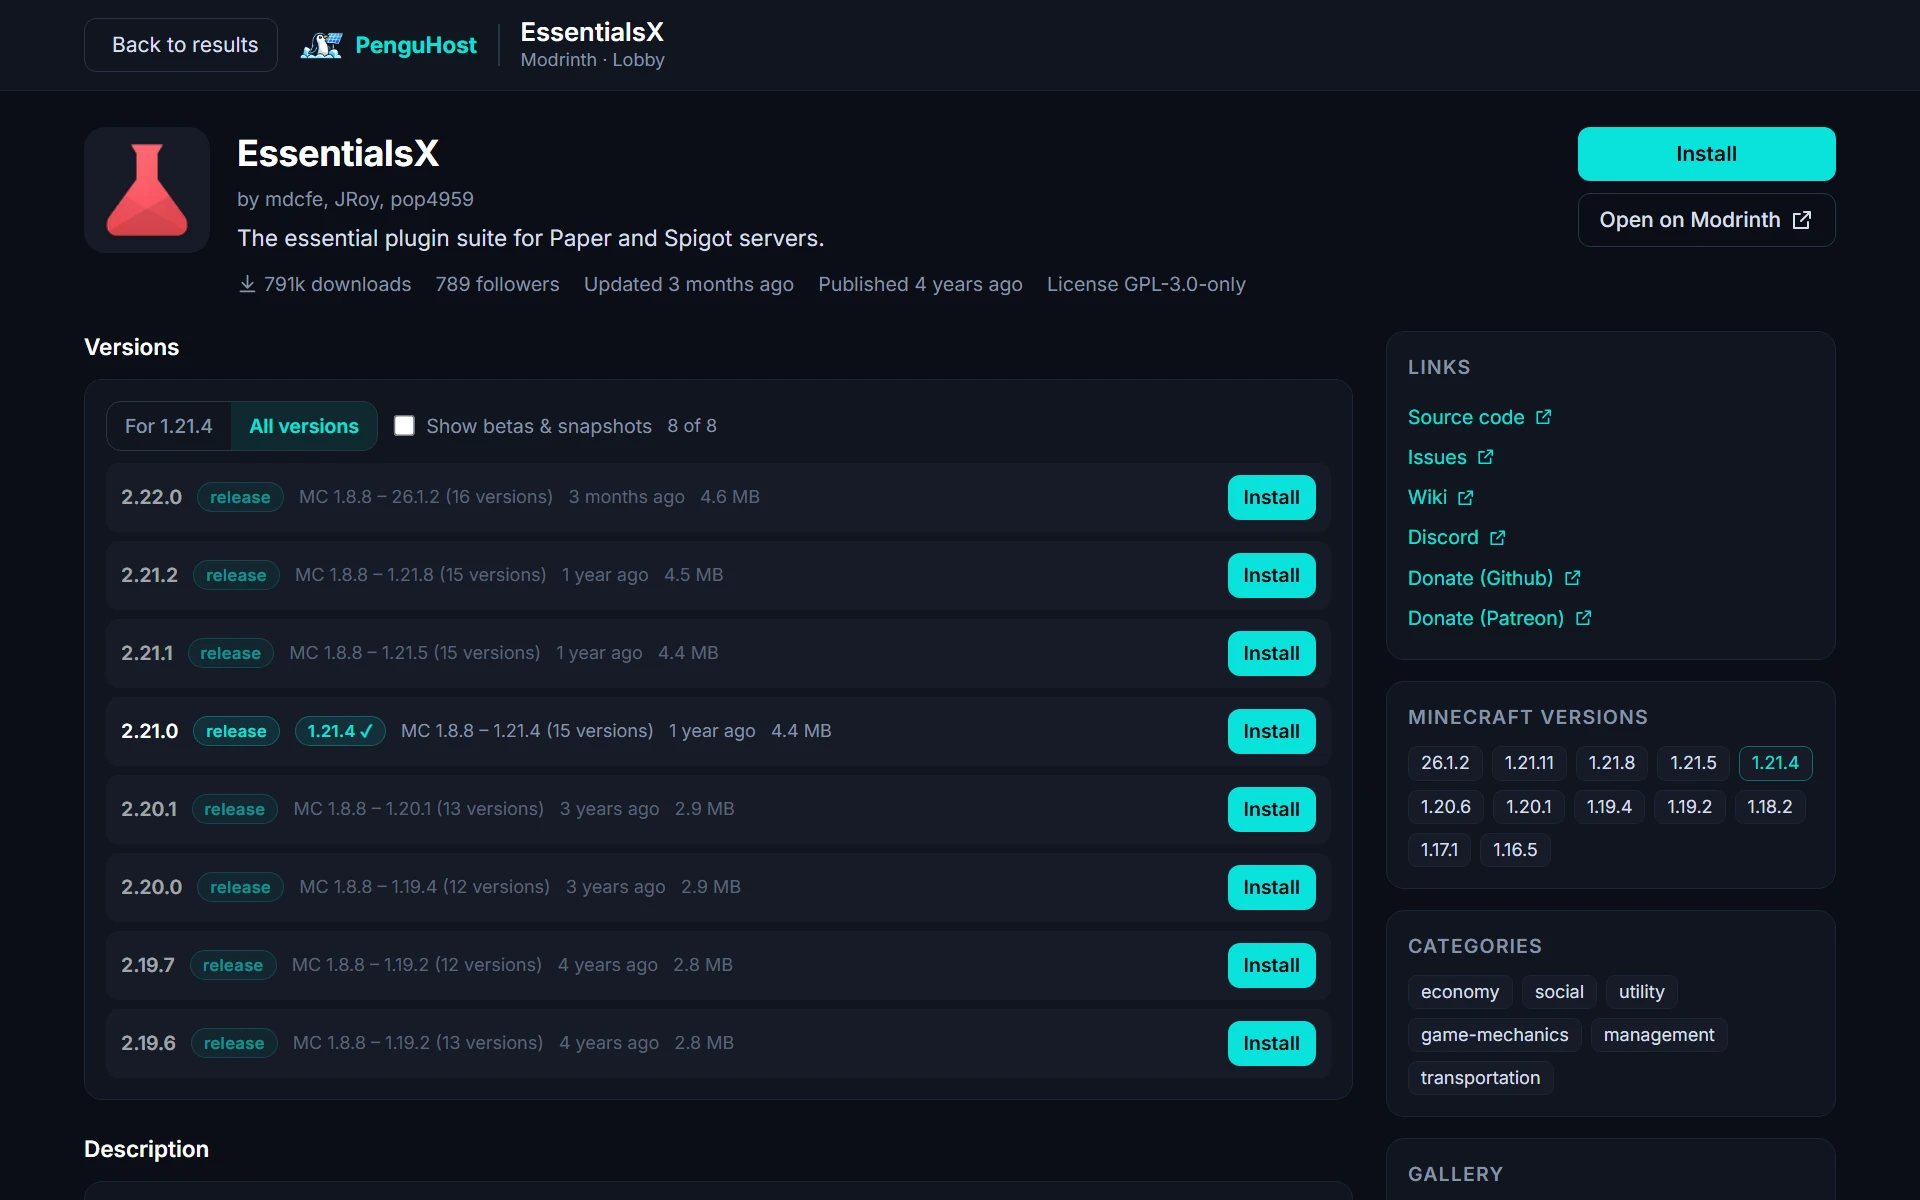Viewport: 1920px width, 1200px height.
Task: Switch to the For 1.21.4 tab
Action: pos(169,426)
